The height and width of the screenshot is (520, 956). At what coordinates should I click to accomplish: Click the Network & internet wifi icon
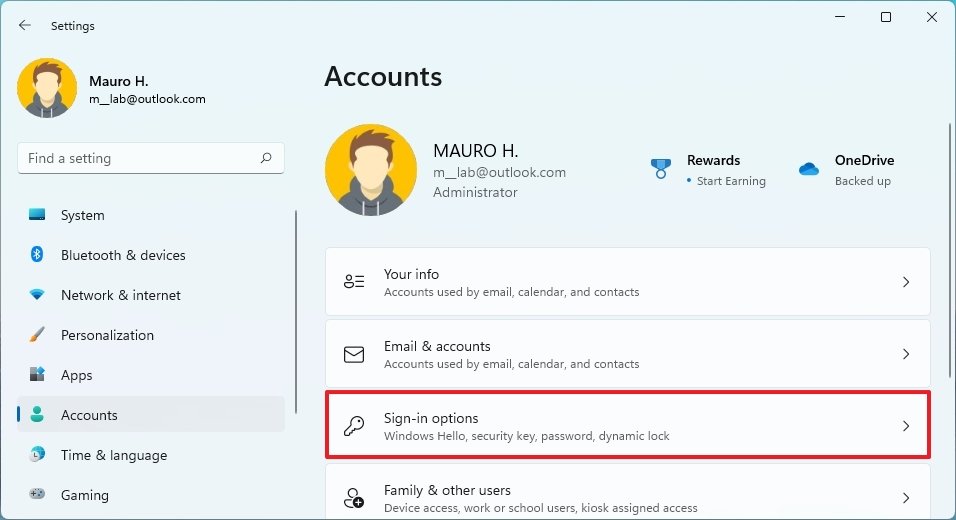click(x=37, y=295)
